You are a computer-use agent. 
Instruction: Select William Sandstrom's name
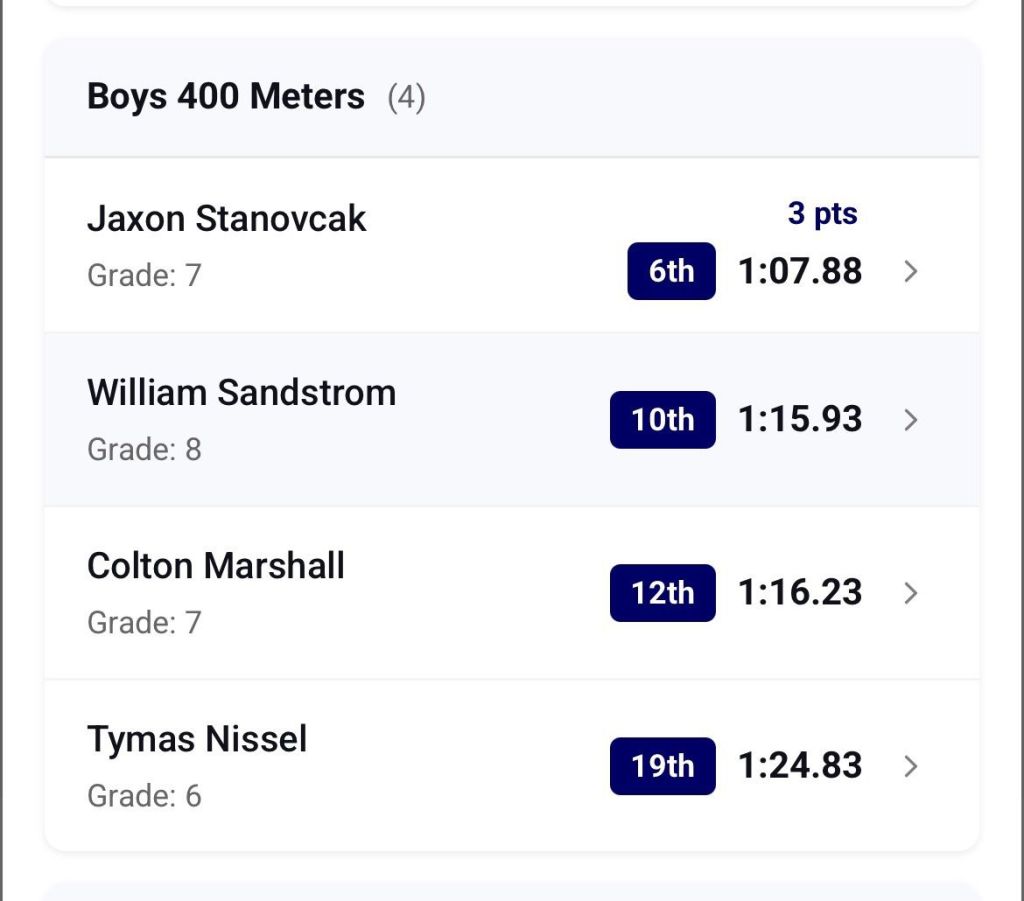(241, 392)
